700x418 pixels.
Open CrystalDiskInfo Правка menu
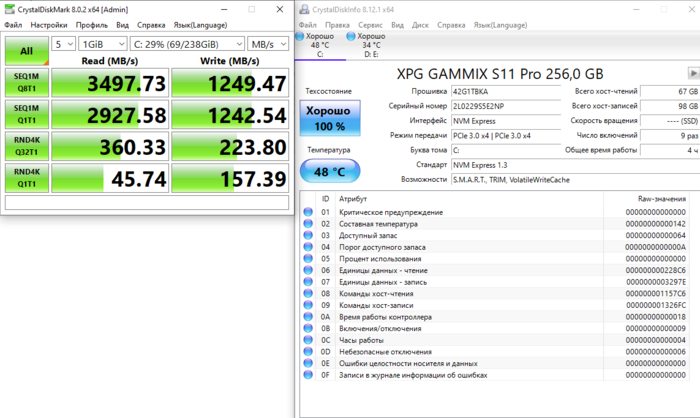pyautogui.click(x=337, y=25)
